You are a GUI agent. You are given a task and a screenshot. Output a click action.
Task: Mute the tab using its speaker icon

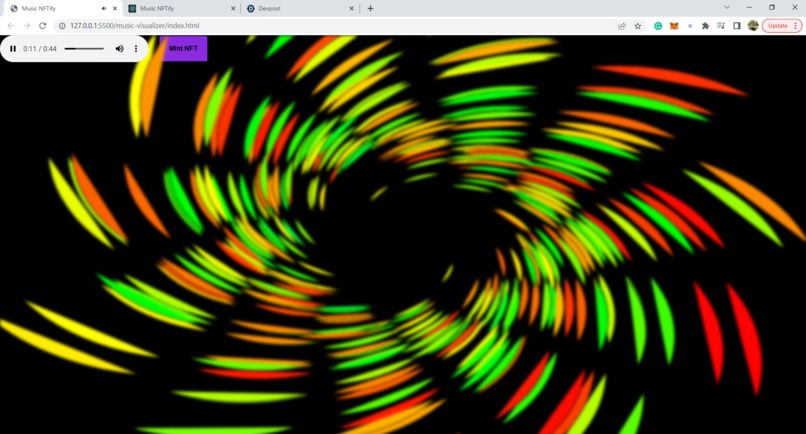tap(104, 8)
